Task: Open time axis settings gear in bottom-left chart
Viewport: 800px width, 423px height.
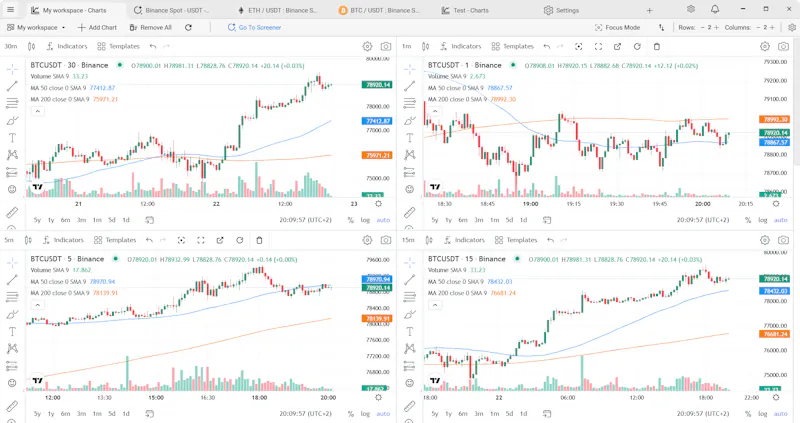Action: pos(379,397)
